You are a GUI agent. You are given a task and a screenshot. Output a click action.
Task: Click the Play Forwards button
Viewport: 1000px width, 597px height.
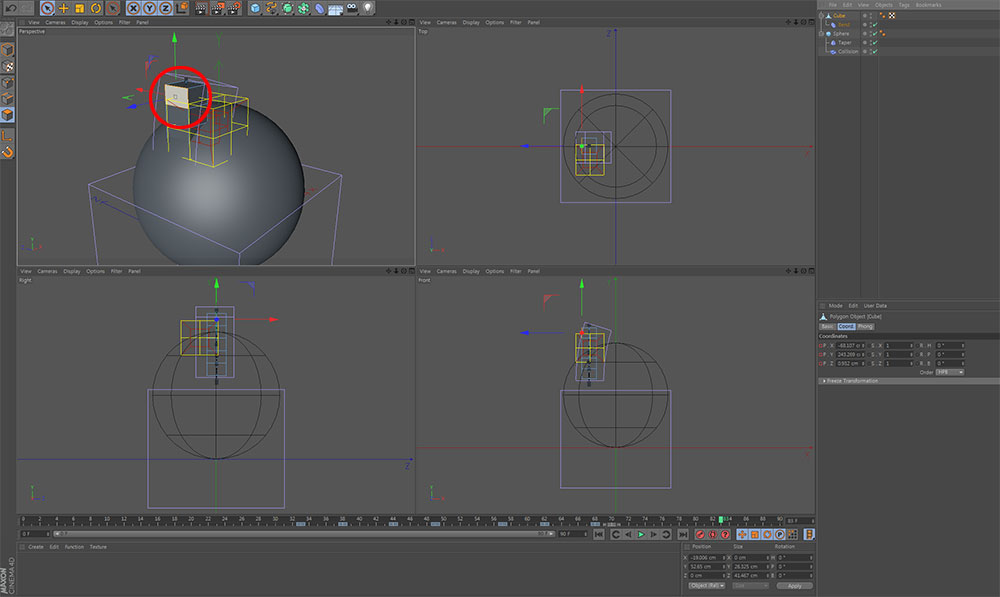pos(641,534)
